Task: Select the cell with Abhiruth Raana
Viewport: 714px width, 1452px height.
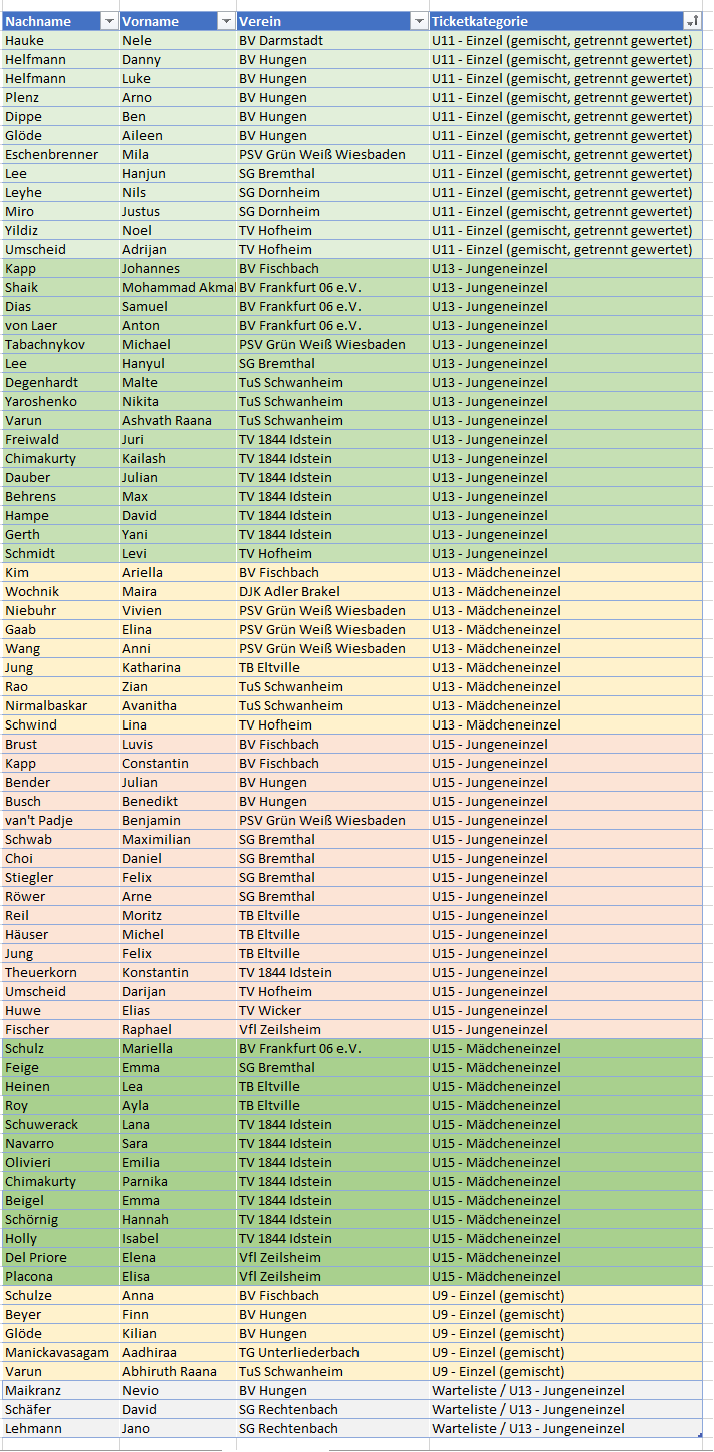Action: [x=177, y=1371]
